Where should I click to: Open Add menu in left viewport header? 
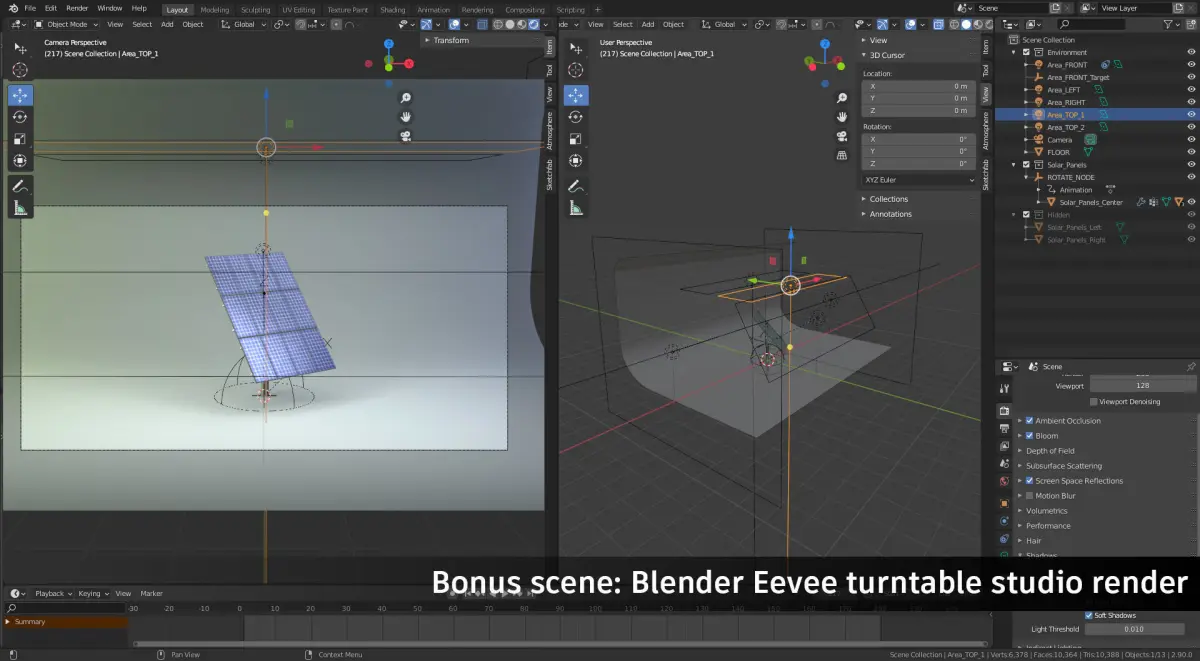[167, 24]
